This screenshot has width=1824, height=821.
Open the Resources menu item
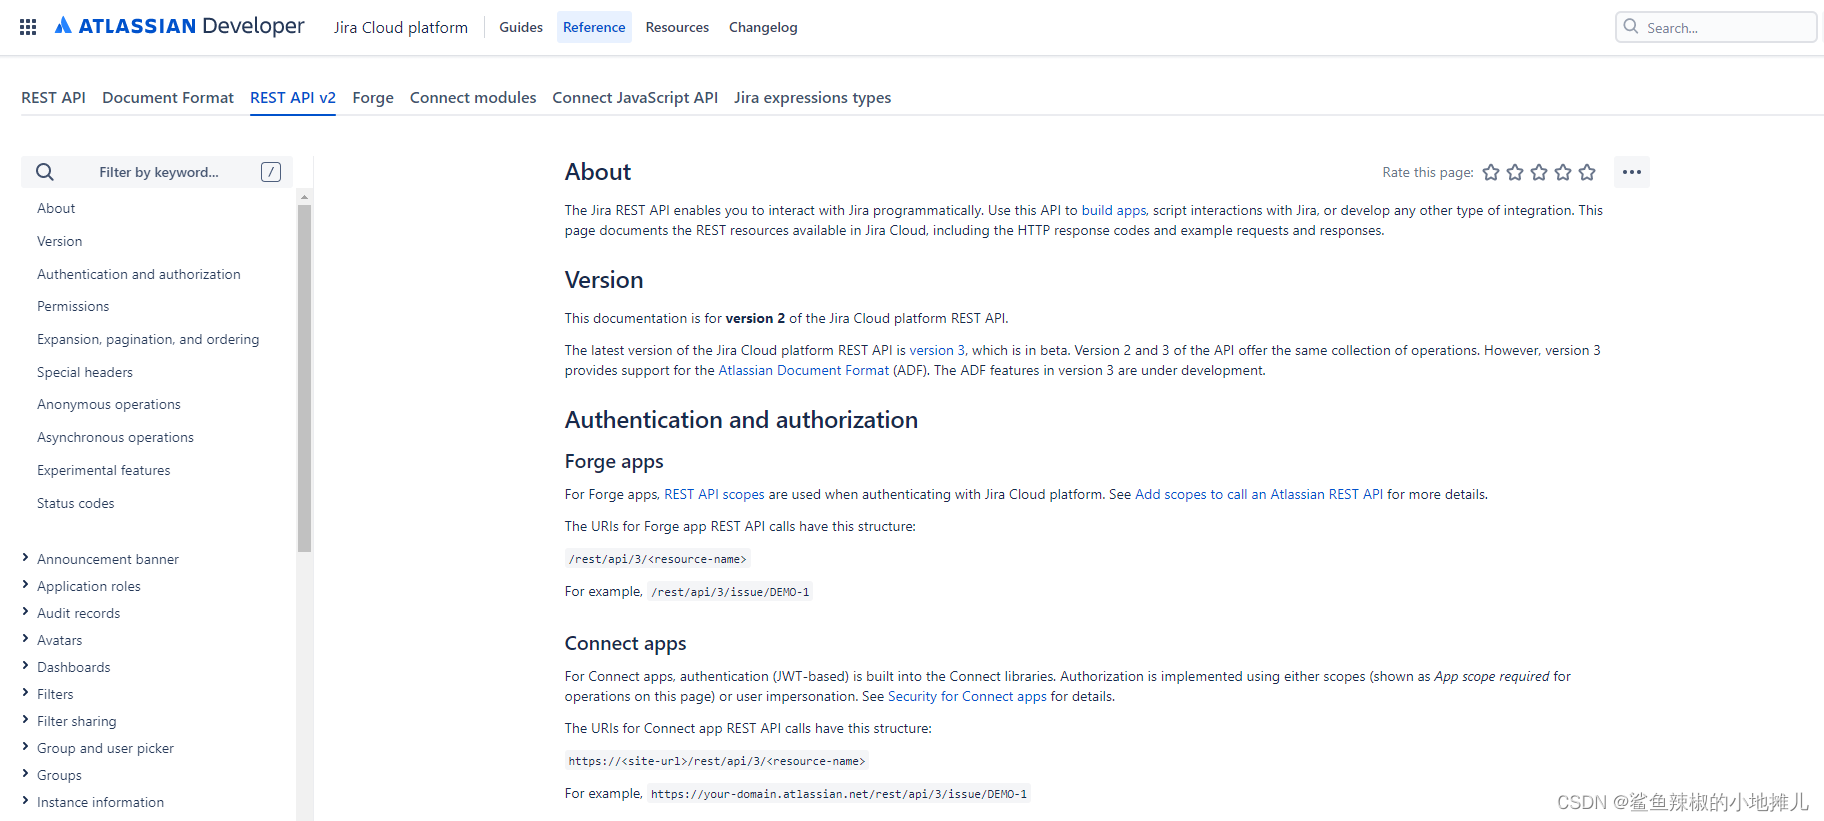677,27
